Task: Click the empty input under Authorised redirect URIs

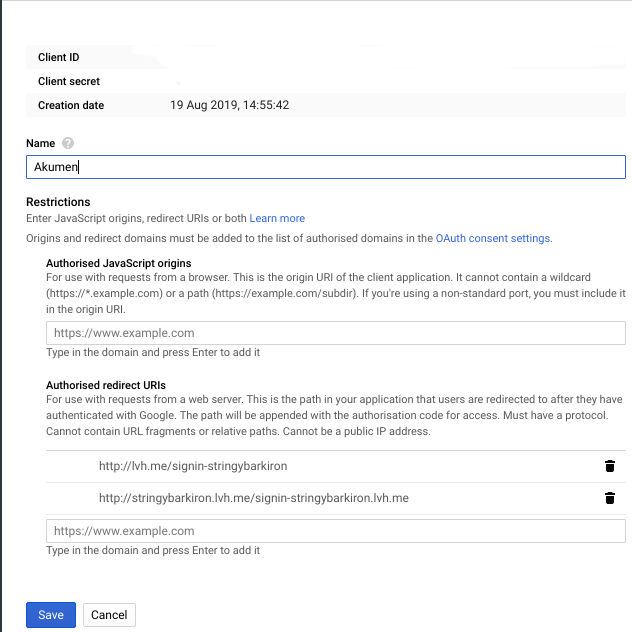Action: click(336, 531)
